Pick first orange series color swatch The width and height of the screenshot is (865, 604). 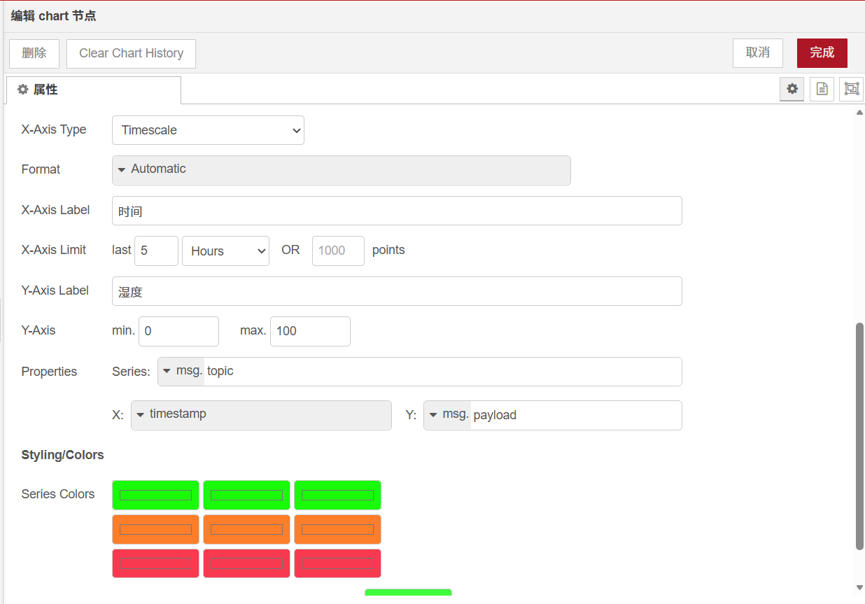coord(156,530)
